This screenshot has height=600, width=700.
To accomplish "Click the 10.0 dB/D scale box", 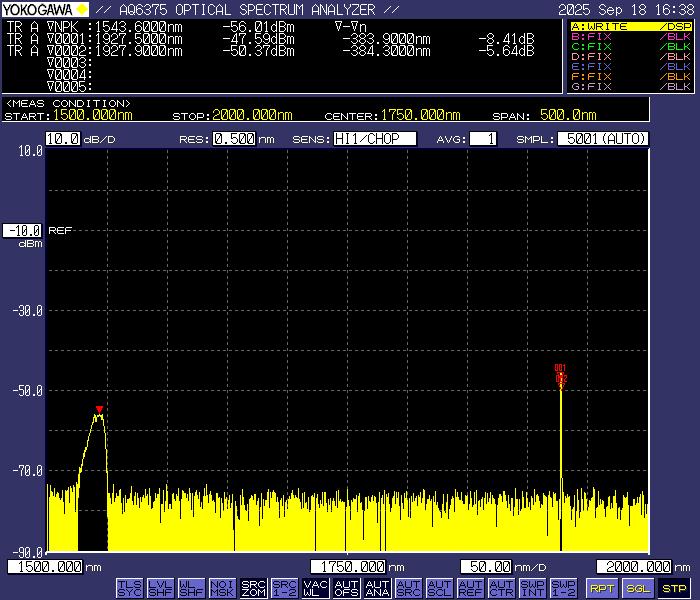I will [63, 139].
